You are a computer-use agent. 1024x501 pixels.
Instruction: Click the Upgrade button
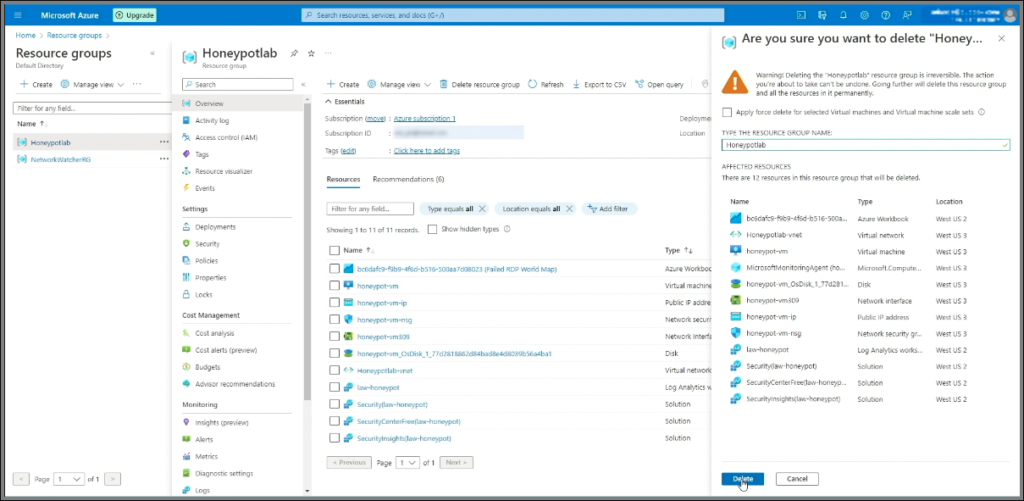click(x=135, y=15)
